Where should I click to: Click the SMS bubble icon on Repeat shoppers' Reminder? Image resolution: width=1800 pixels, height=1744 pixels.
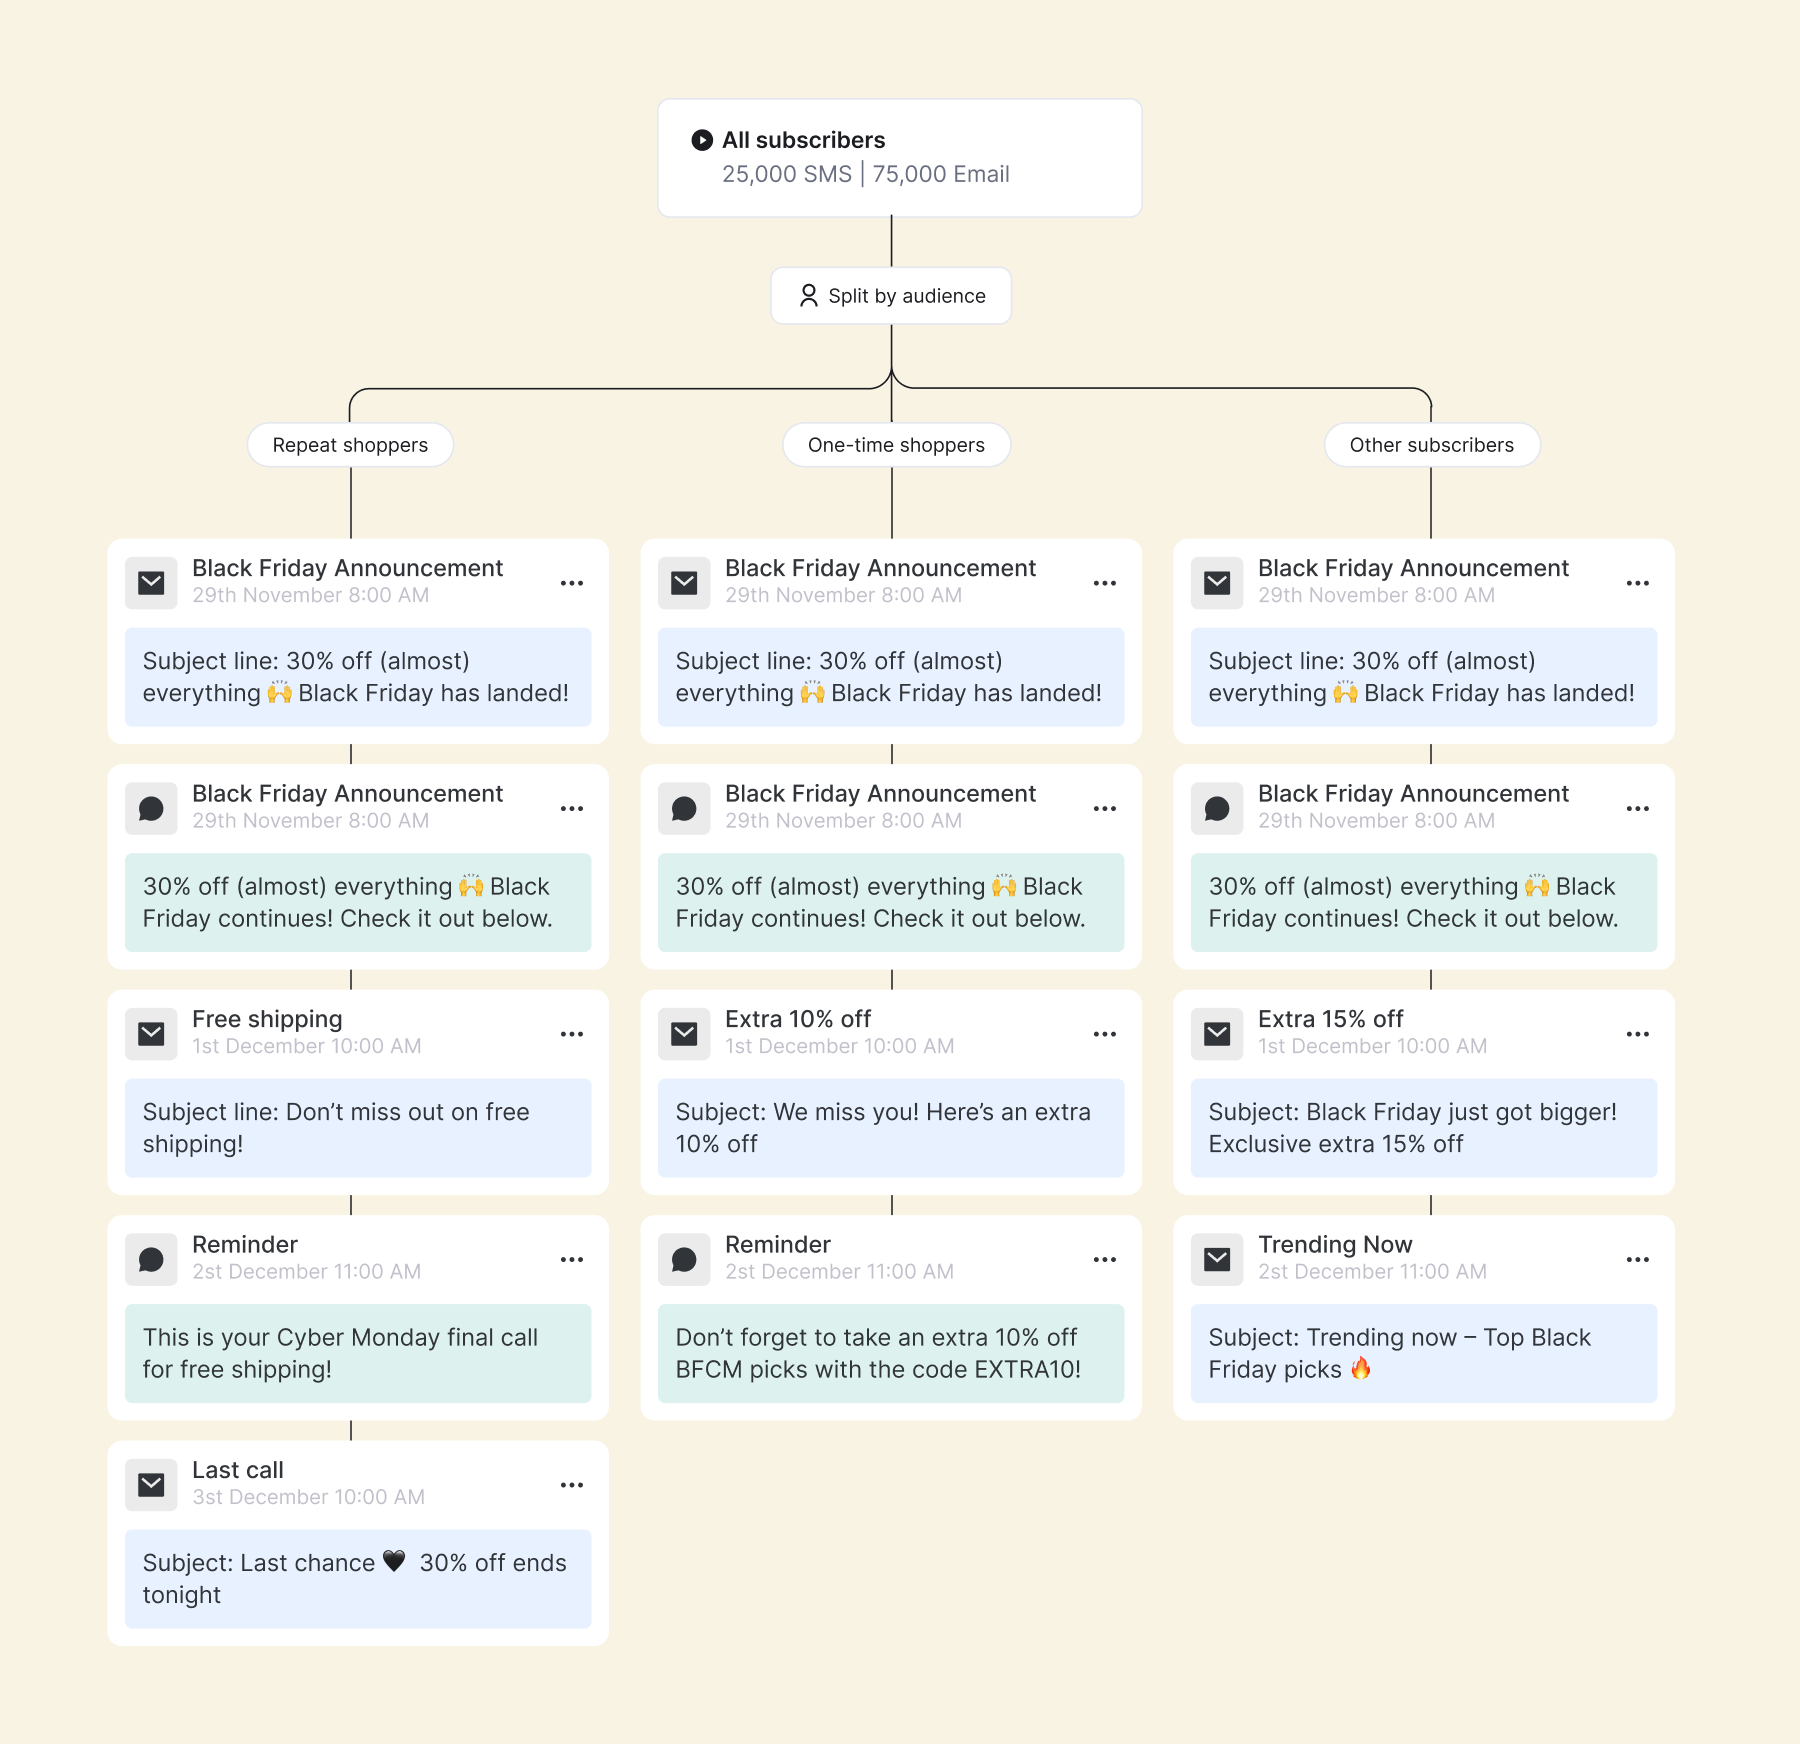pos(151,1260)
